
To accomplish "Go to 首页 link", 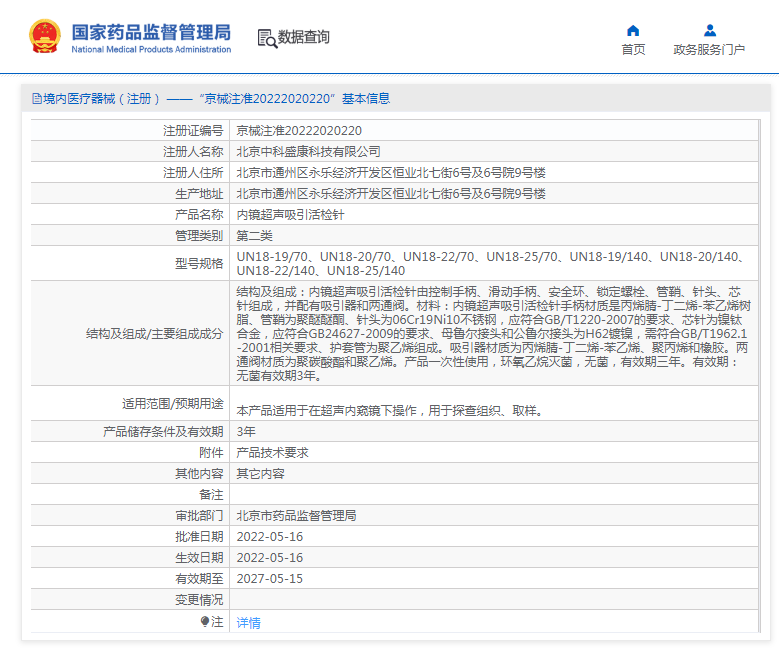I will coord(633,50).
